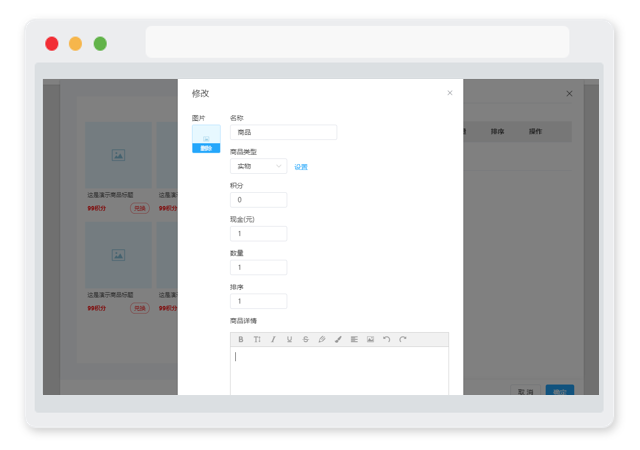Click the 兑换 button on first product card
This screenshot has width=640, height=450.
[140, 208]
